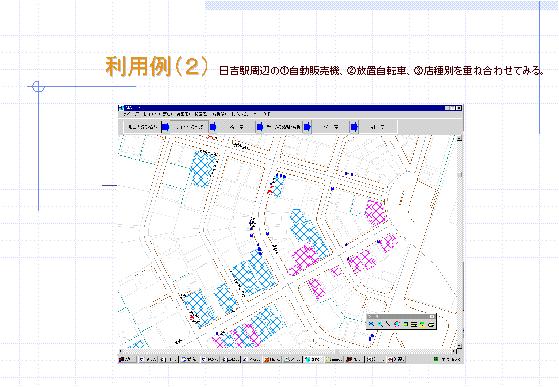Viewport: 559px width, 388px height.
Task: Click the last icon in the floating palette
Action: click(431, 324)
